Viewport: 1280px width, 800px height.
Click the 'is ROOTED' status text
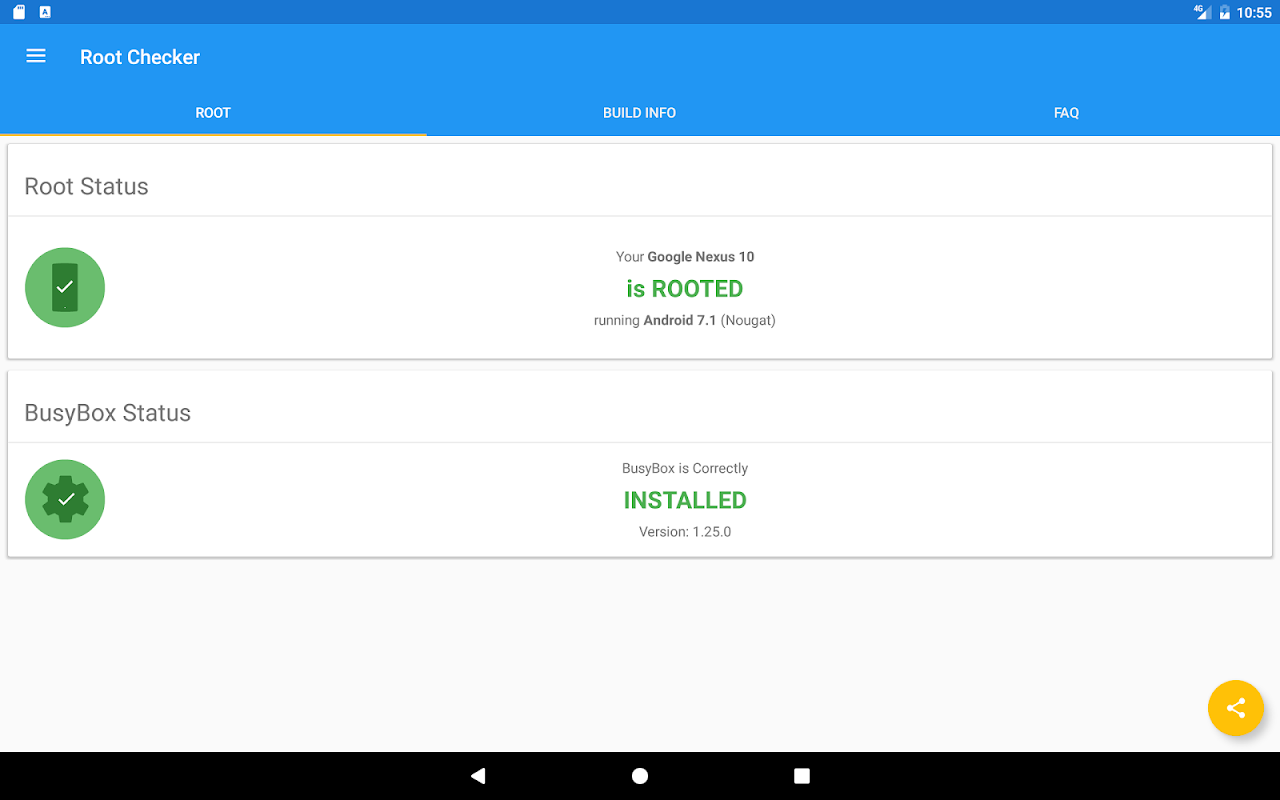pos(685,289)
